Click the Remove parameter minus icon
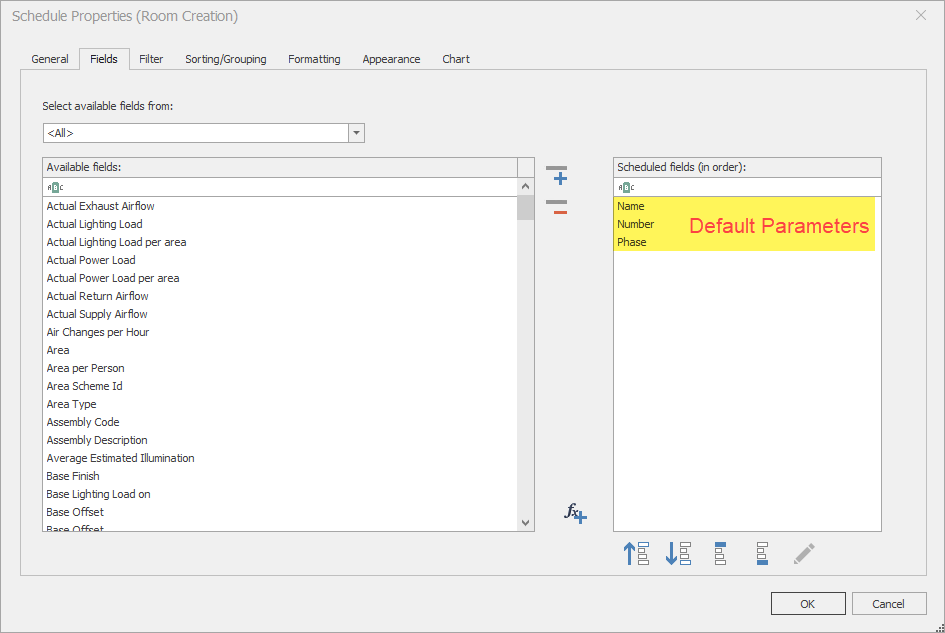The image size is (945, 633). point(557,207)
